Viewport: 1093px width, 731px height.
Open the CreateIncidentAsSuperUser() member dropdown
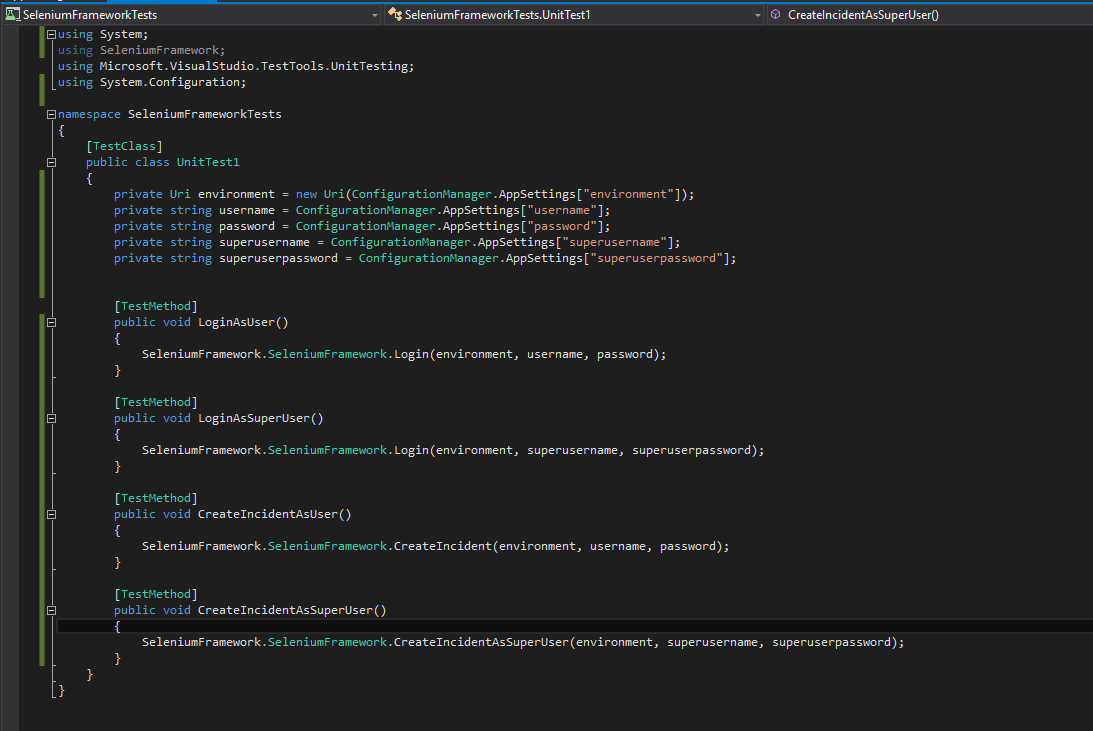point(930,15)
